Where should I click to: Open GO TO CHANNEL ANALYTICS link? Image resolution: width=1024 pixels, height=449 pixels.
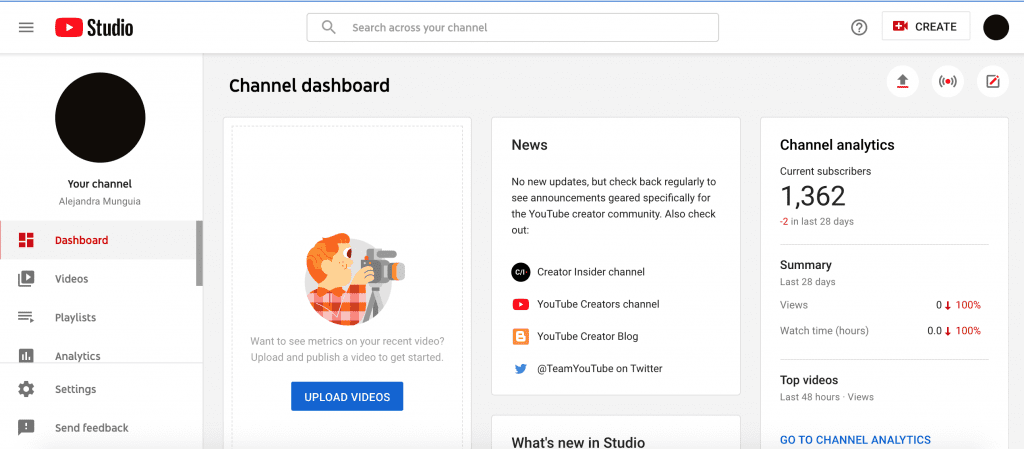[x=855, y=440]
